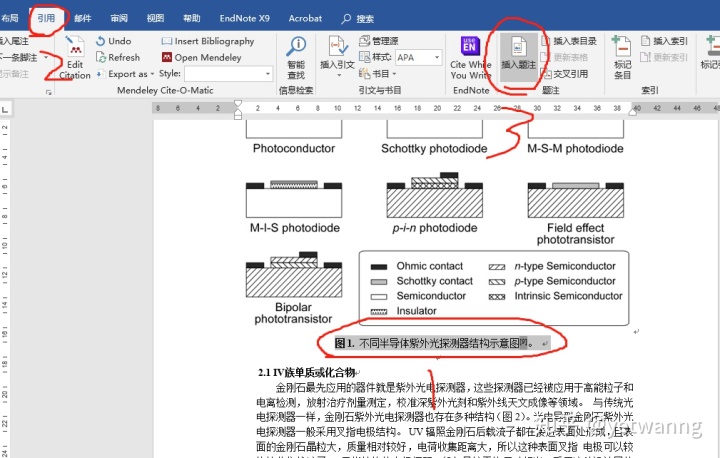This screenshot has height=458, width=720.
Task: Click the Ohmic contact legend entry
Action: [x=417, y=266]
